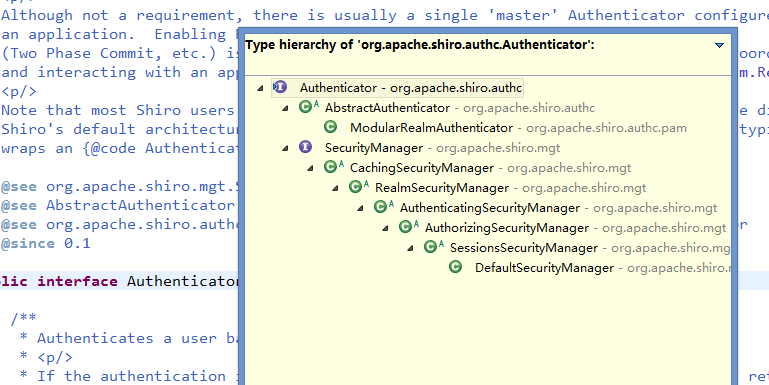Select the SecurityManager entry in hierarchy

pyautogui.click(x=442, y=148)
